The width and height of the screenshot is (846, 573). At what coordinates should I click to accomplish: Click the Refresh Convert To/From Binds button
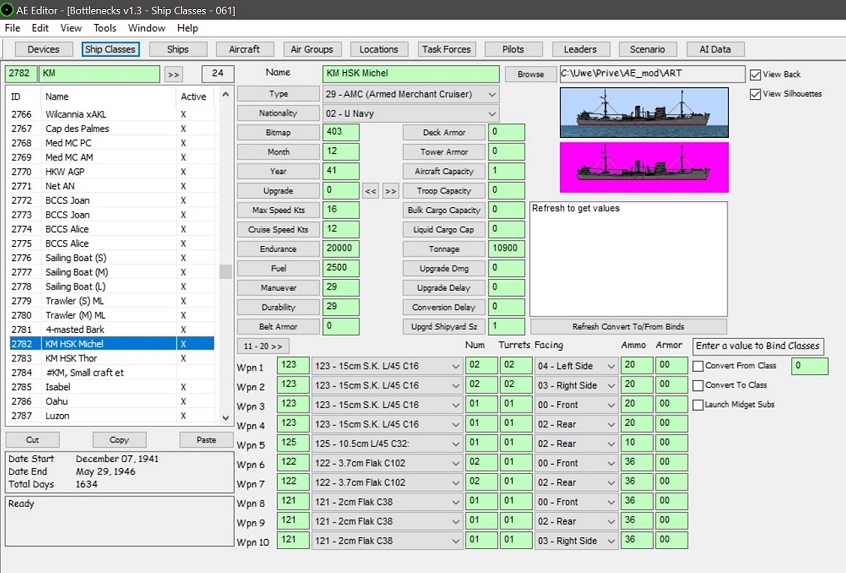[x=628, y=326]
